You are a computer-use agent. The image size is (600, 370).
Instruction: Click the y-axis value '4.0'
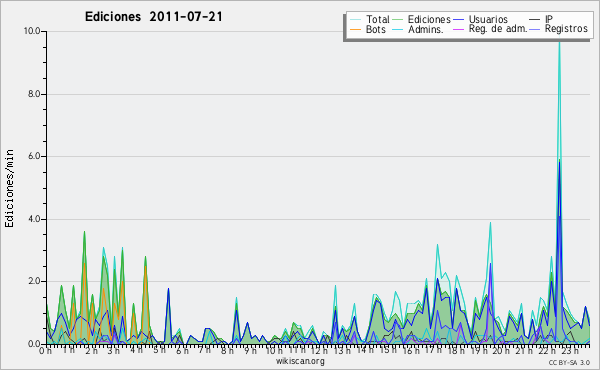(34, 219)
